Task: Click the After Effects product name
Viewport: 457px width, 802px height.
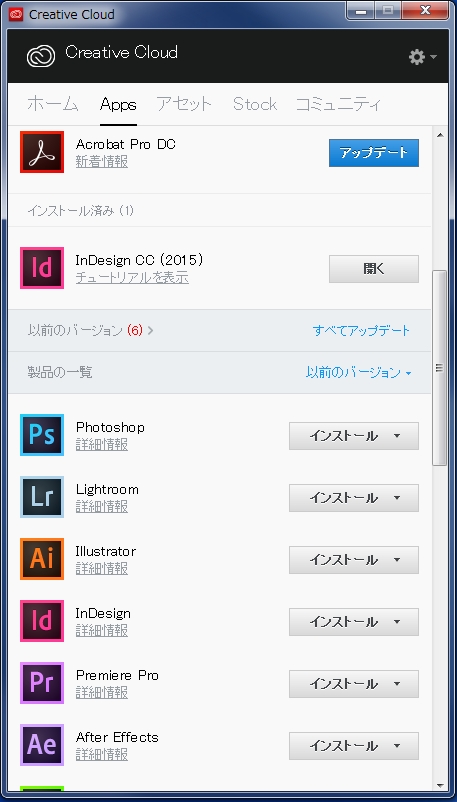Action: [x=117, y=737]
